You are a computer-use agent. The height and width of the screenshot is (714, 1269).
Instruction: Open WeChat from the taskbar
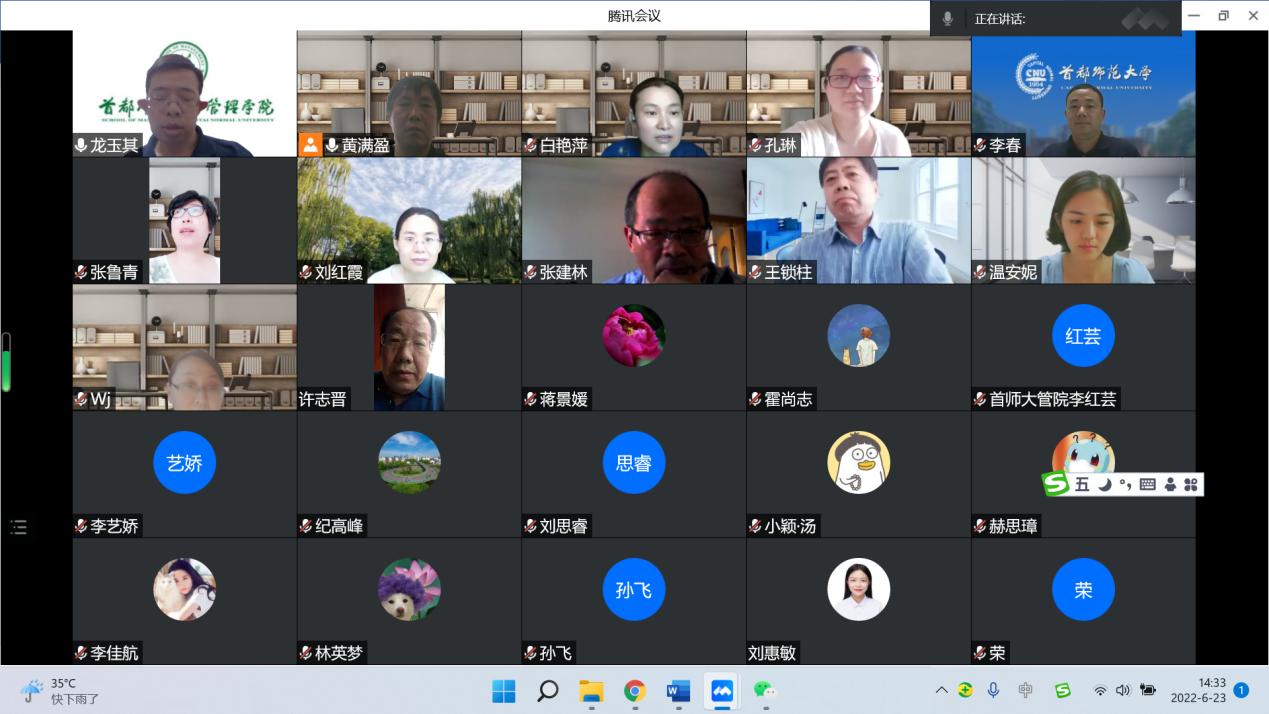765,690
